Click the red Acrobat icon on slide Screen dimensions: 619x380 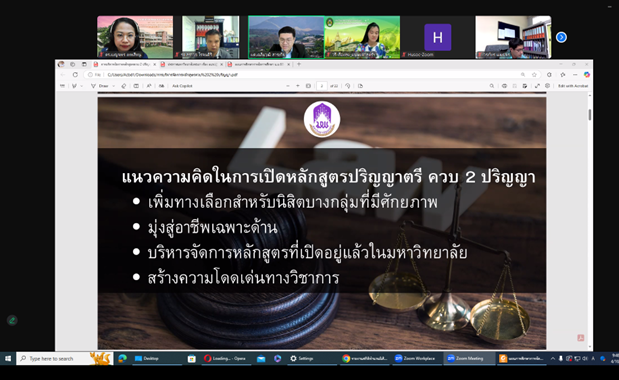580,338
